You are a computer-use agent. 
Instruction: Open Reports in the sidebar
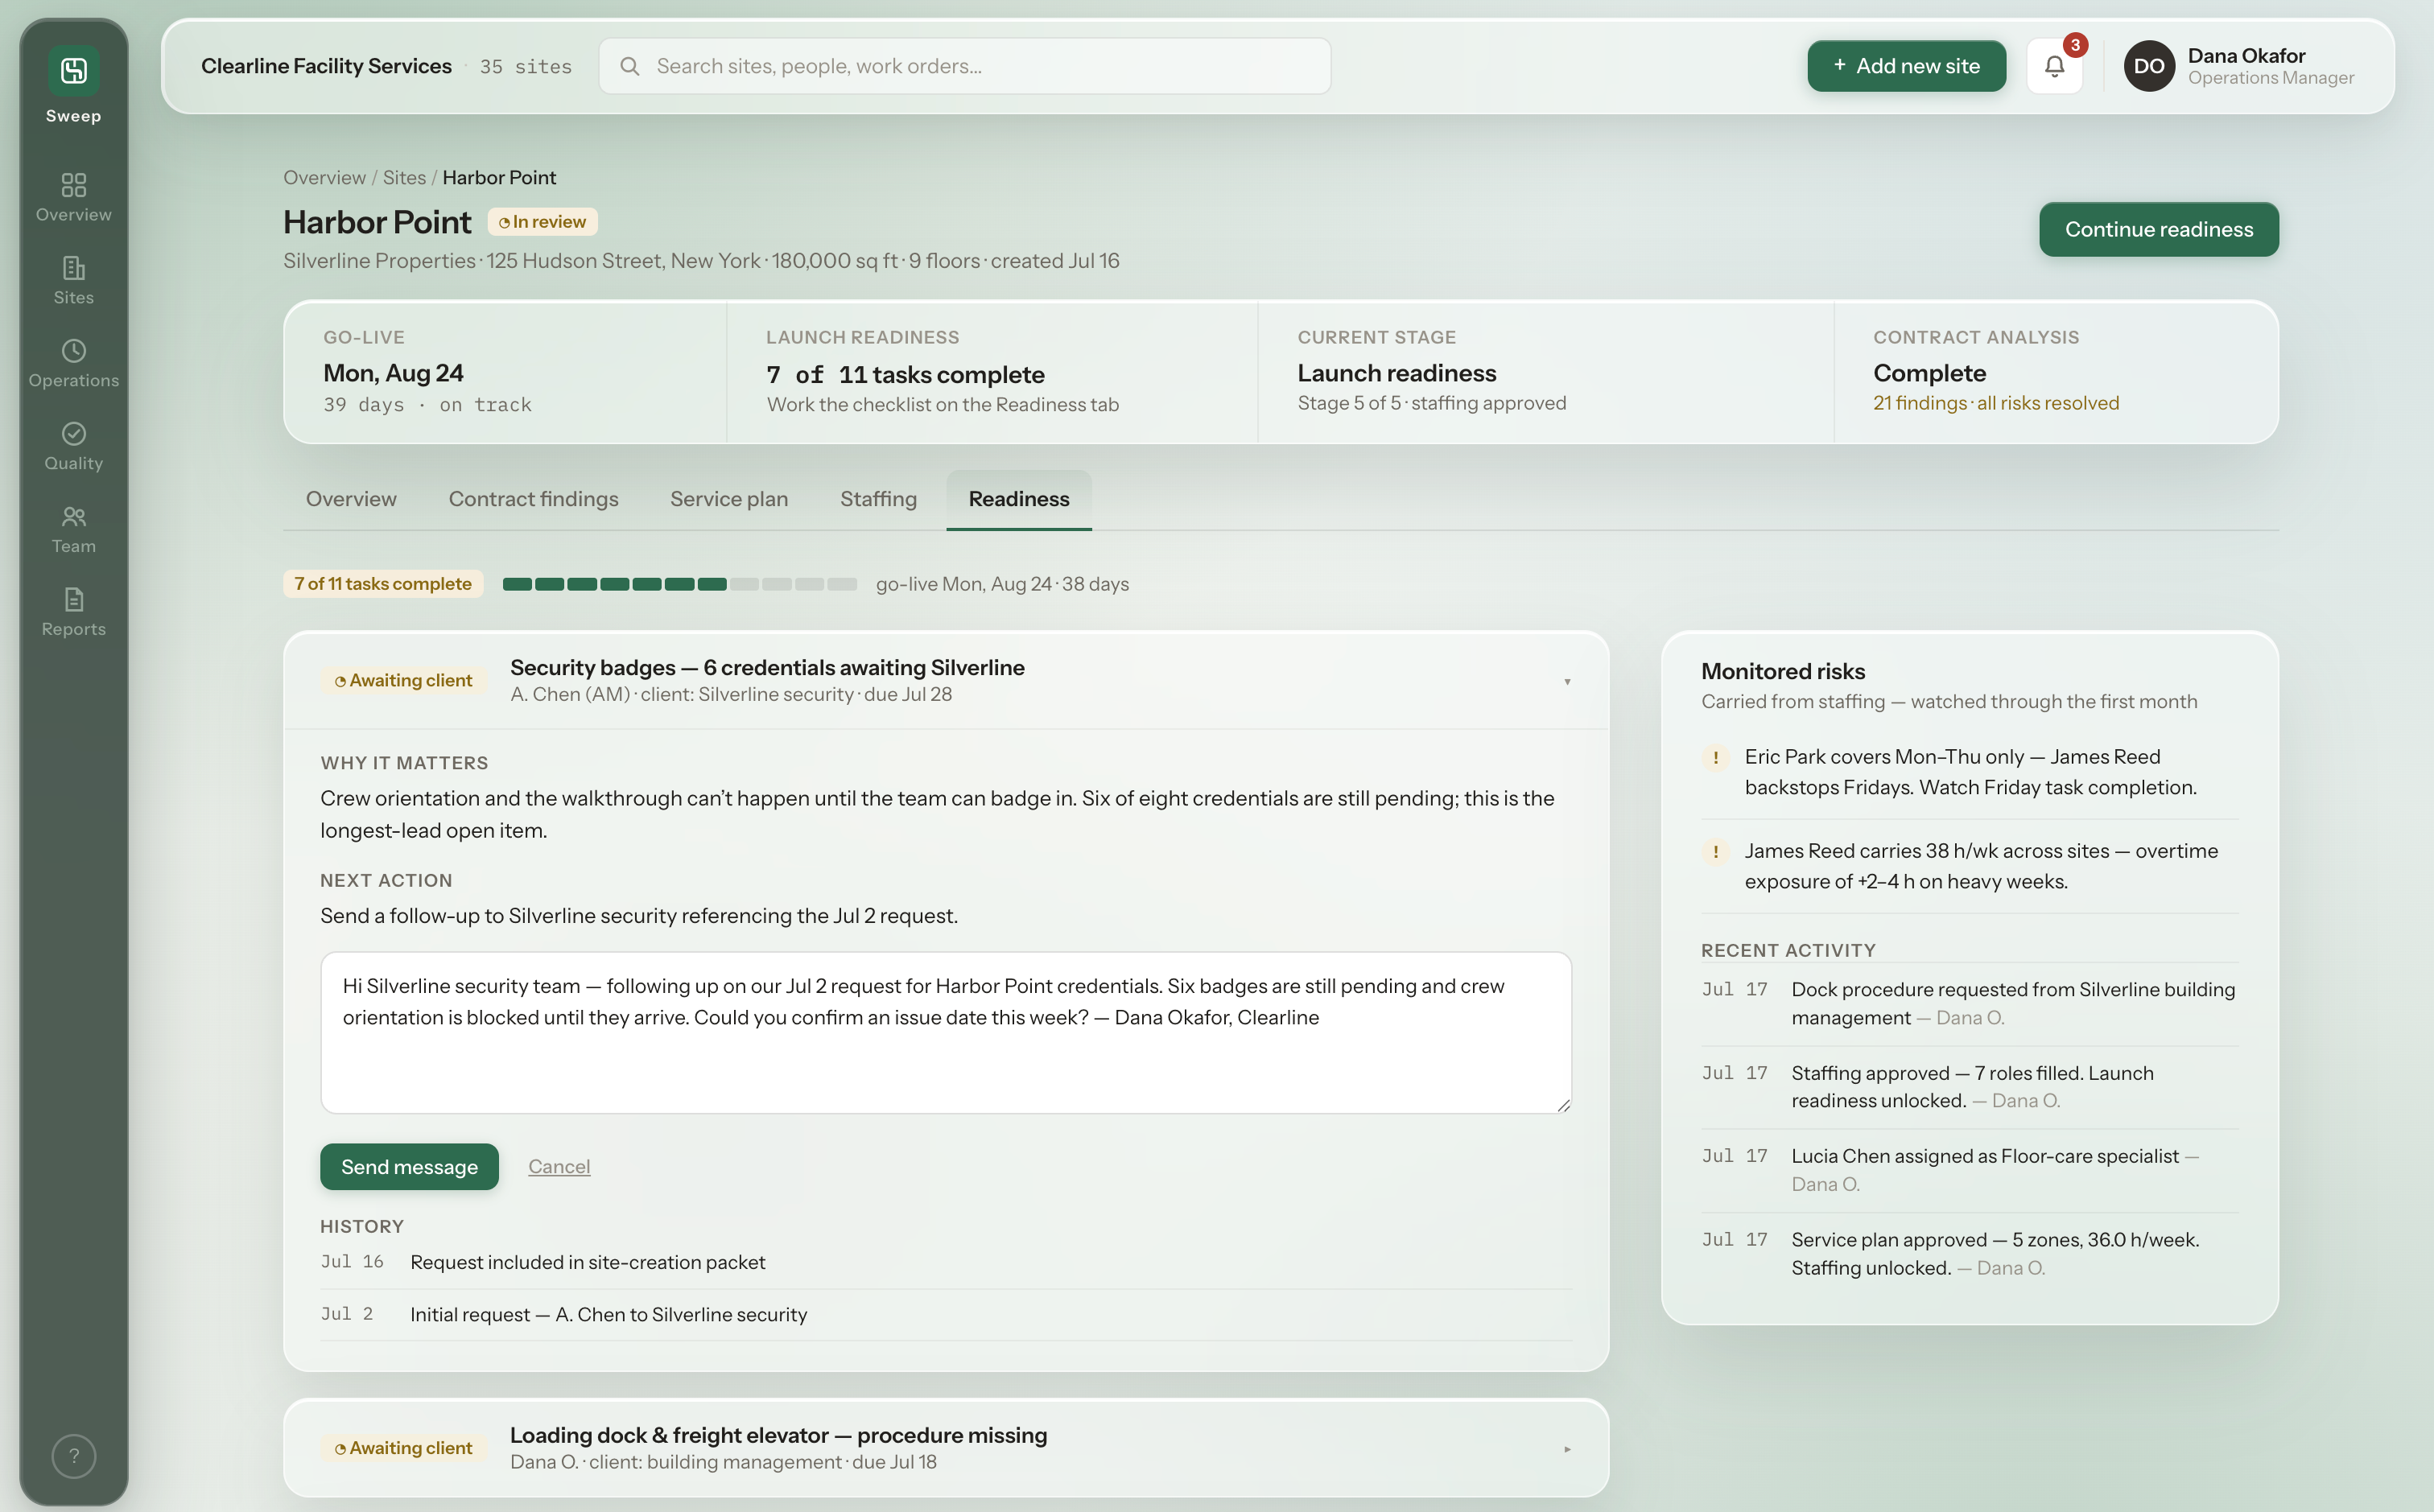tap(73, 613)
